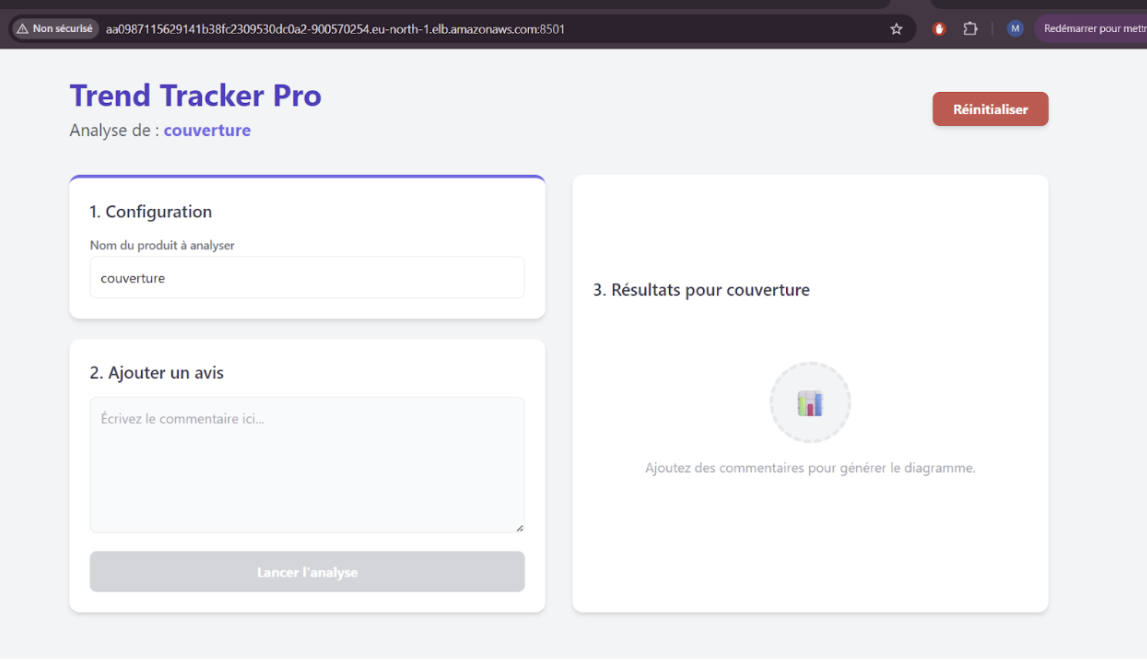
Task: Click the Lancer l'analyse button
Action: [307, 572]
